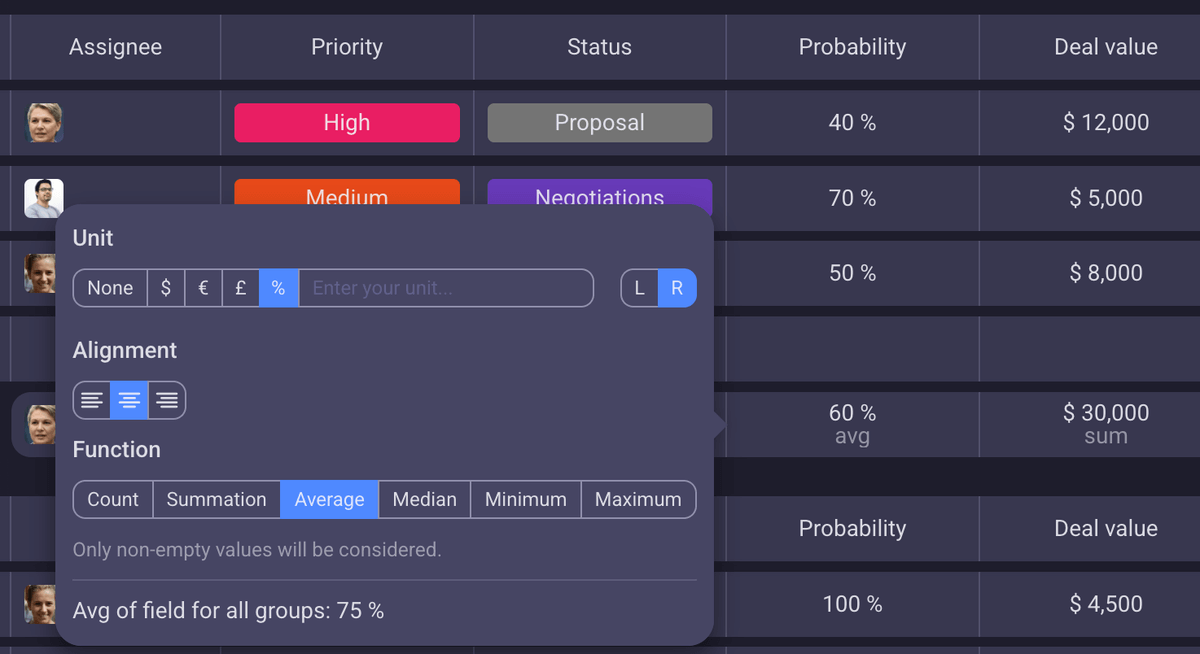Choose the Summation function
This screenshot has height=654, width=1200.
point(216,499)
